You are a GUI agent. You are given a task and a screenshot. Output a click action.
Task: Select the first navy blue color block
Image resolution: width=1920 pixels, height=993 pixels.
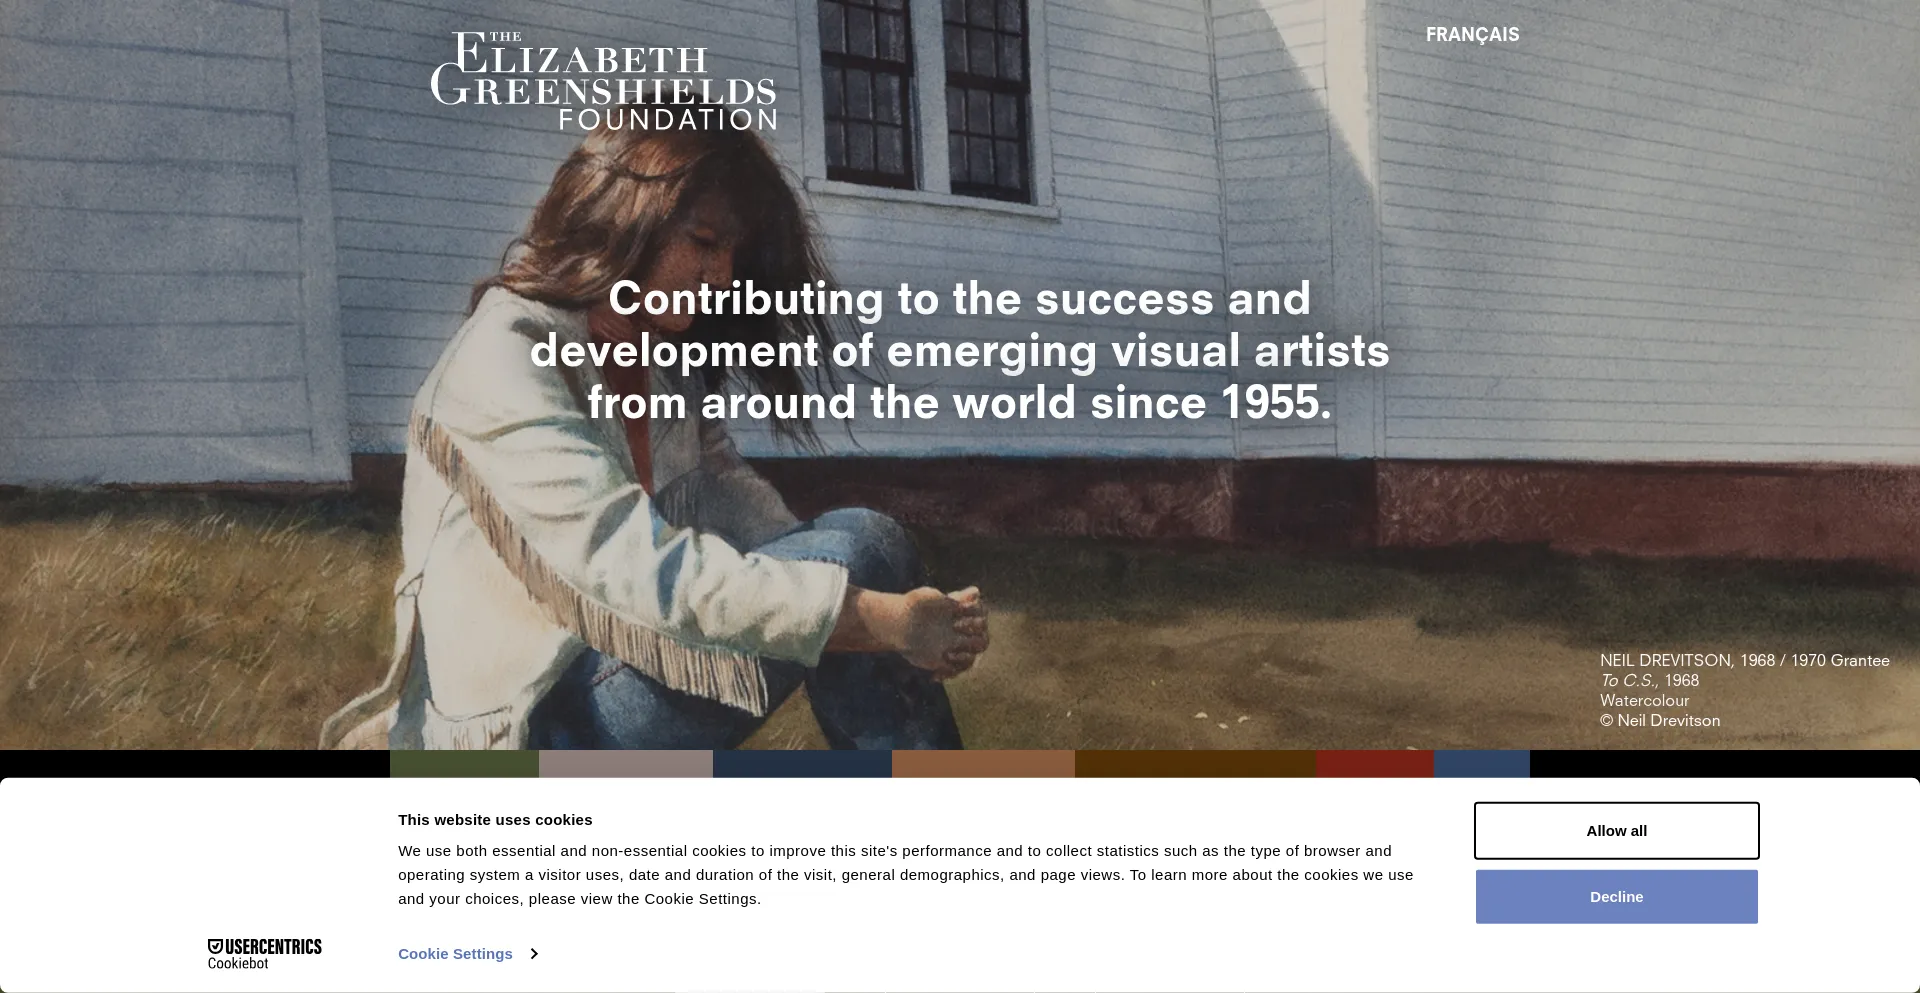pos(802,764)
